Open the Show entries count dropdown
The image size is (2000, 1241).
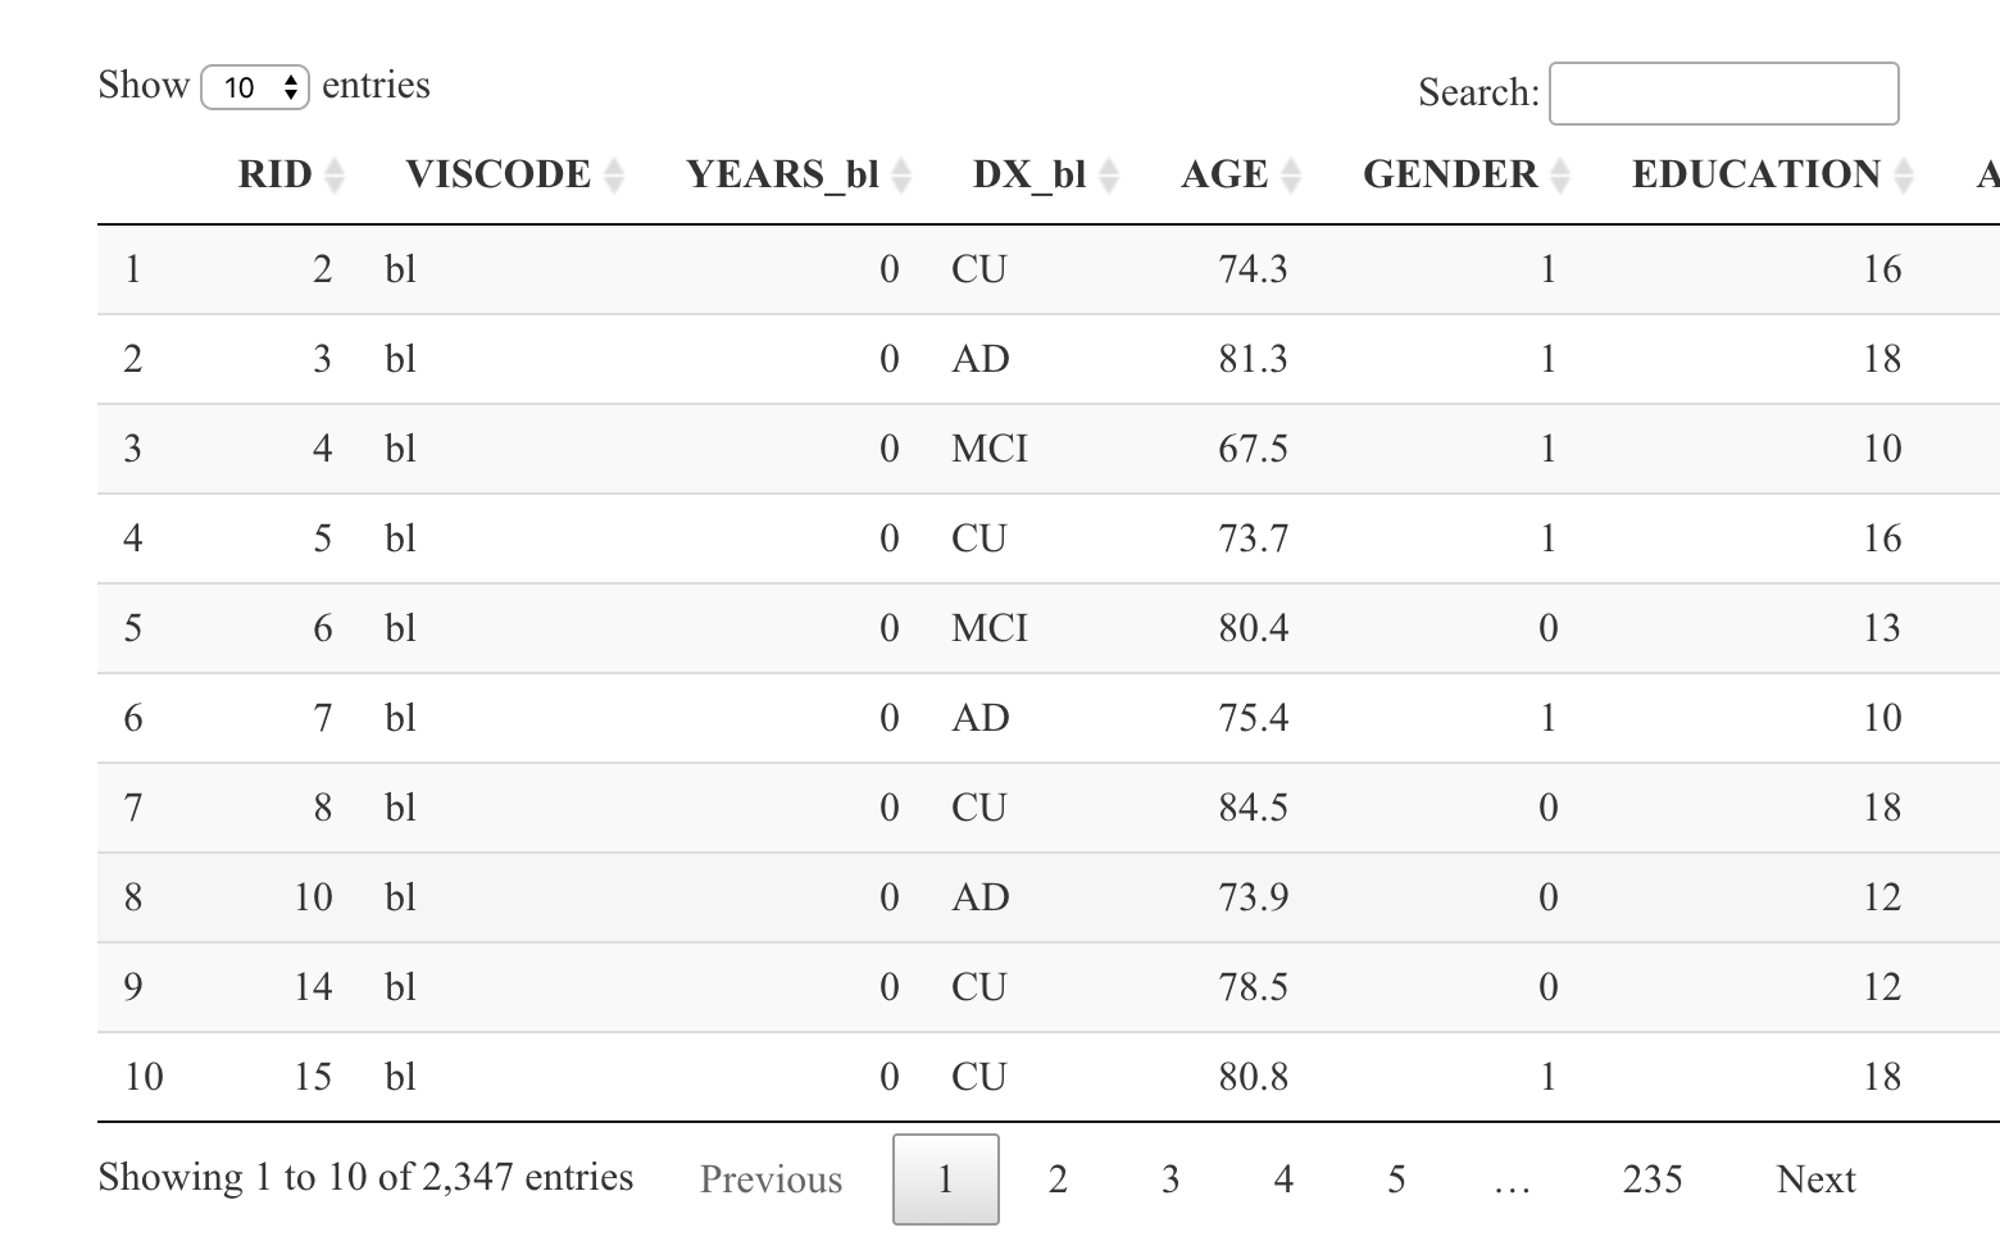(x=255, y=87)
